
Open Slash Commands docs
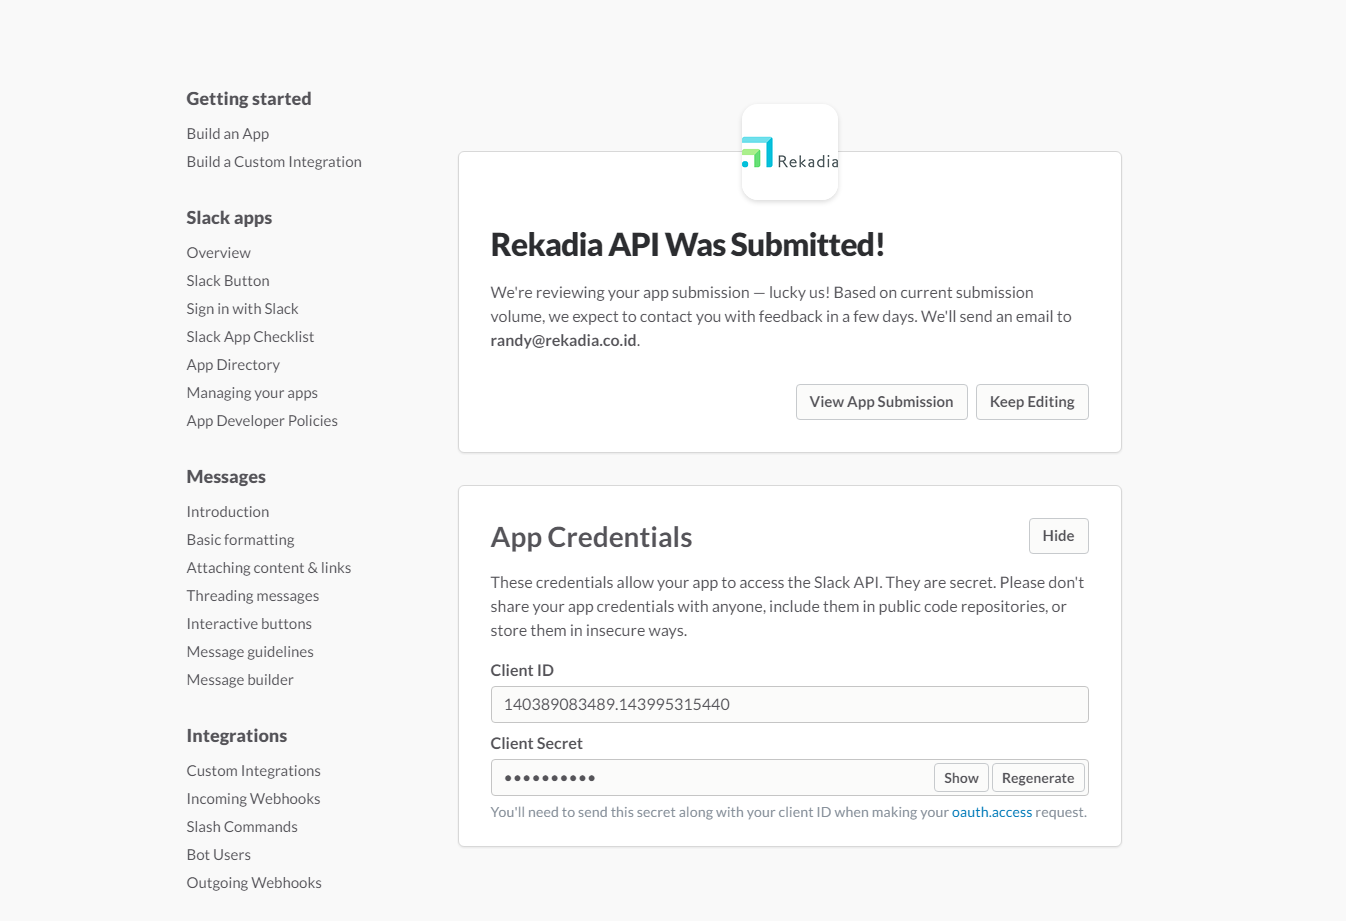coord(242,827)
